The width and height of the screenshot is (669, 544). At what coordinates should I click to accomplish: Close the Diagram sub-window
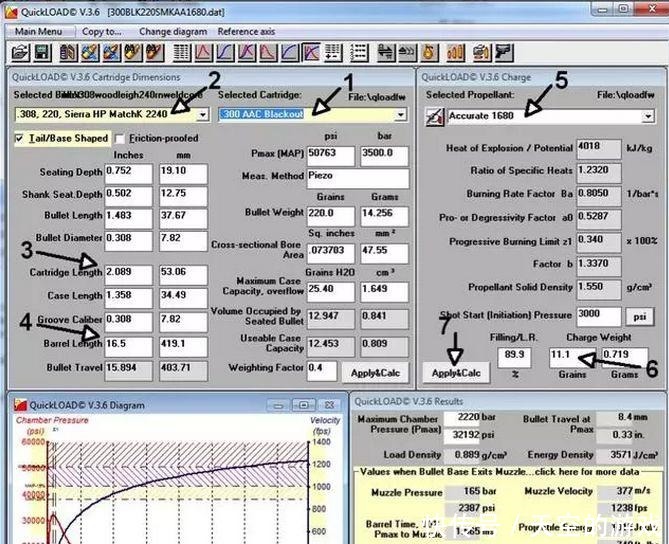[329, 404]
